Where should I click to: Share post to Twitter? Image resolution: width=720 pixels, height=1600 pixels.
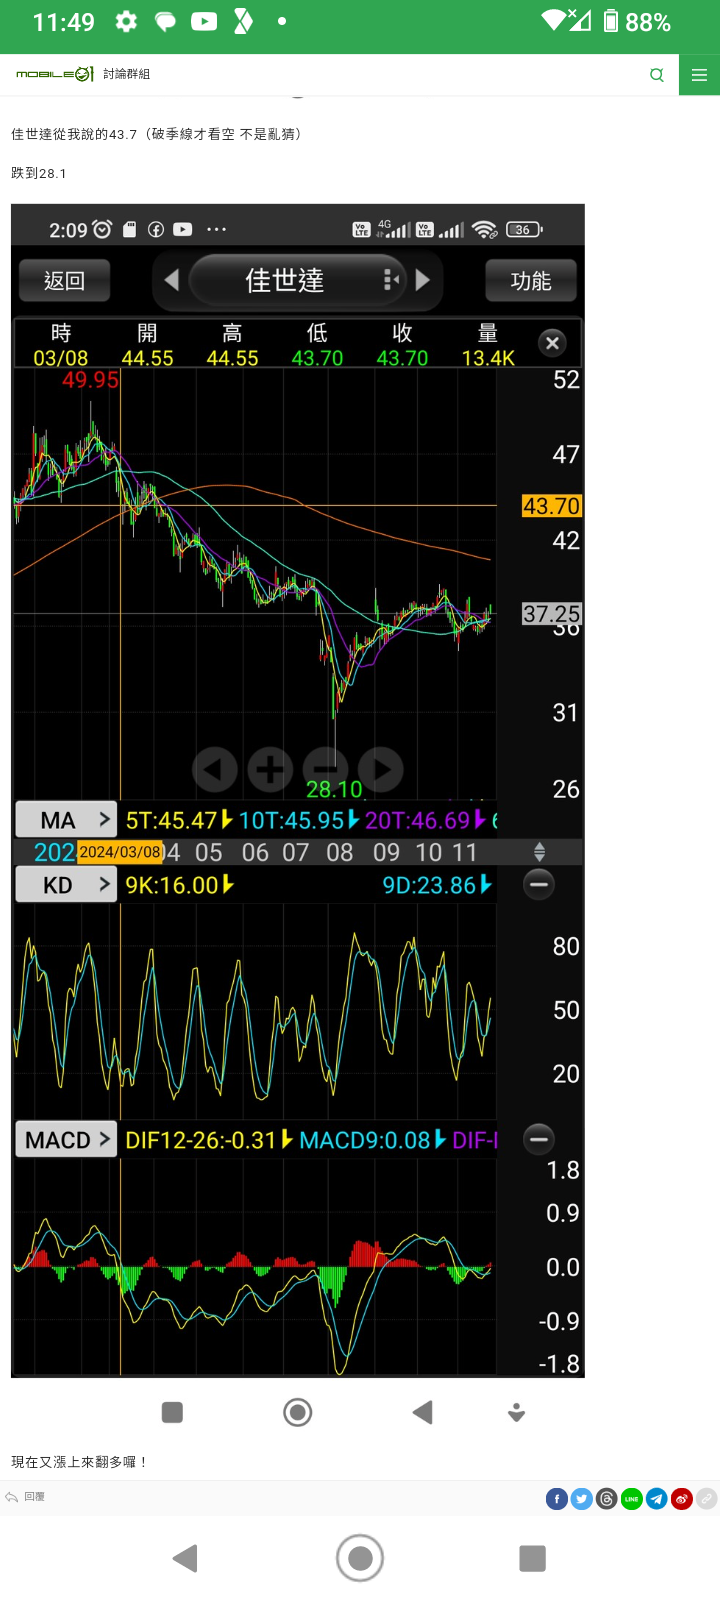pos(582,1498)
